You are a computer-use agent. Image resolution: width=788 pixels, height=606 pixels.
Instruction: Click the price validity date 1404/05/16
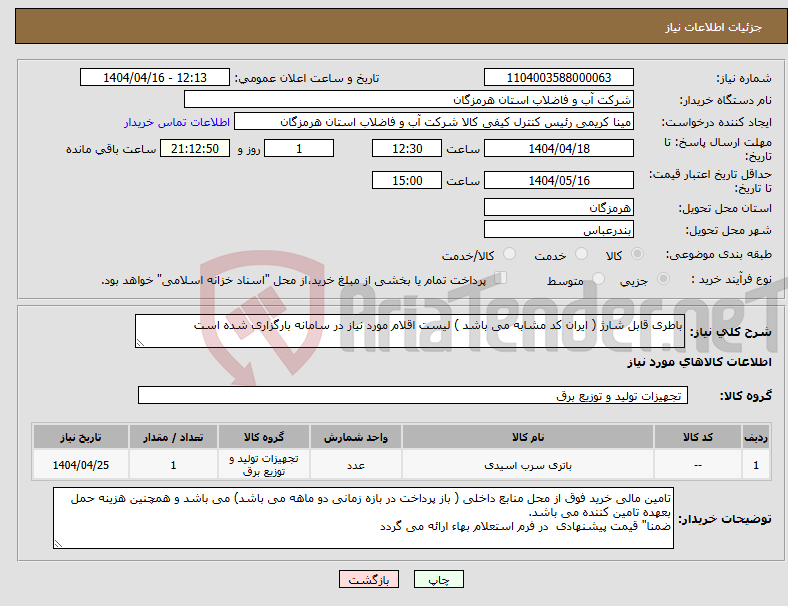click(558, 180)
